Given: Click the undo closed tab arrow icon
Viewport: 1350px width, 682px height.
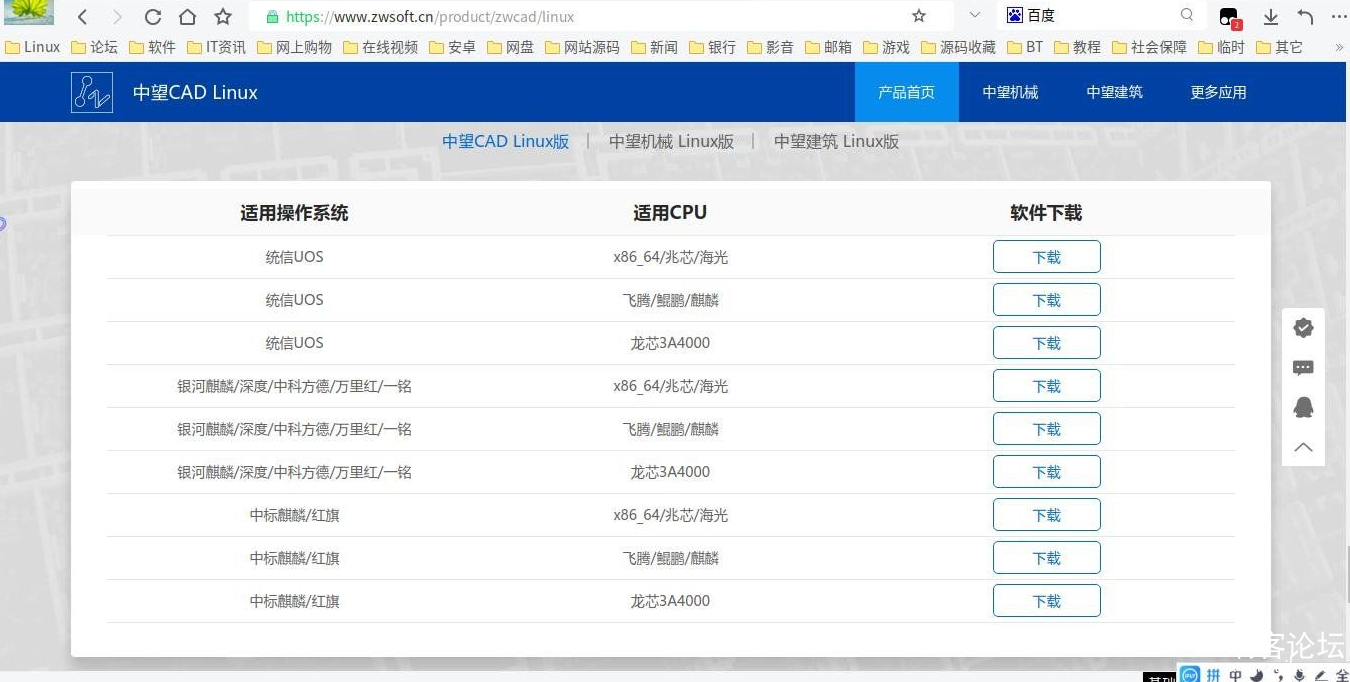Looking at the screenshot, I should tap(1305, 17).
